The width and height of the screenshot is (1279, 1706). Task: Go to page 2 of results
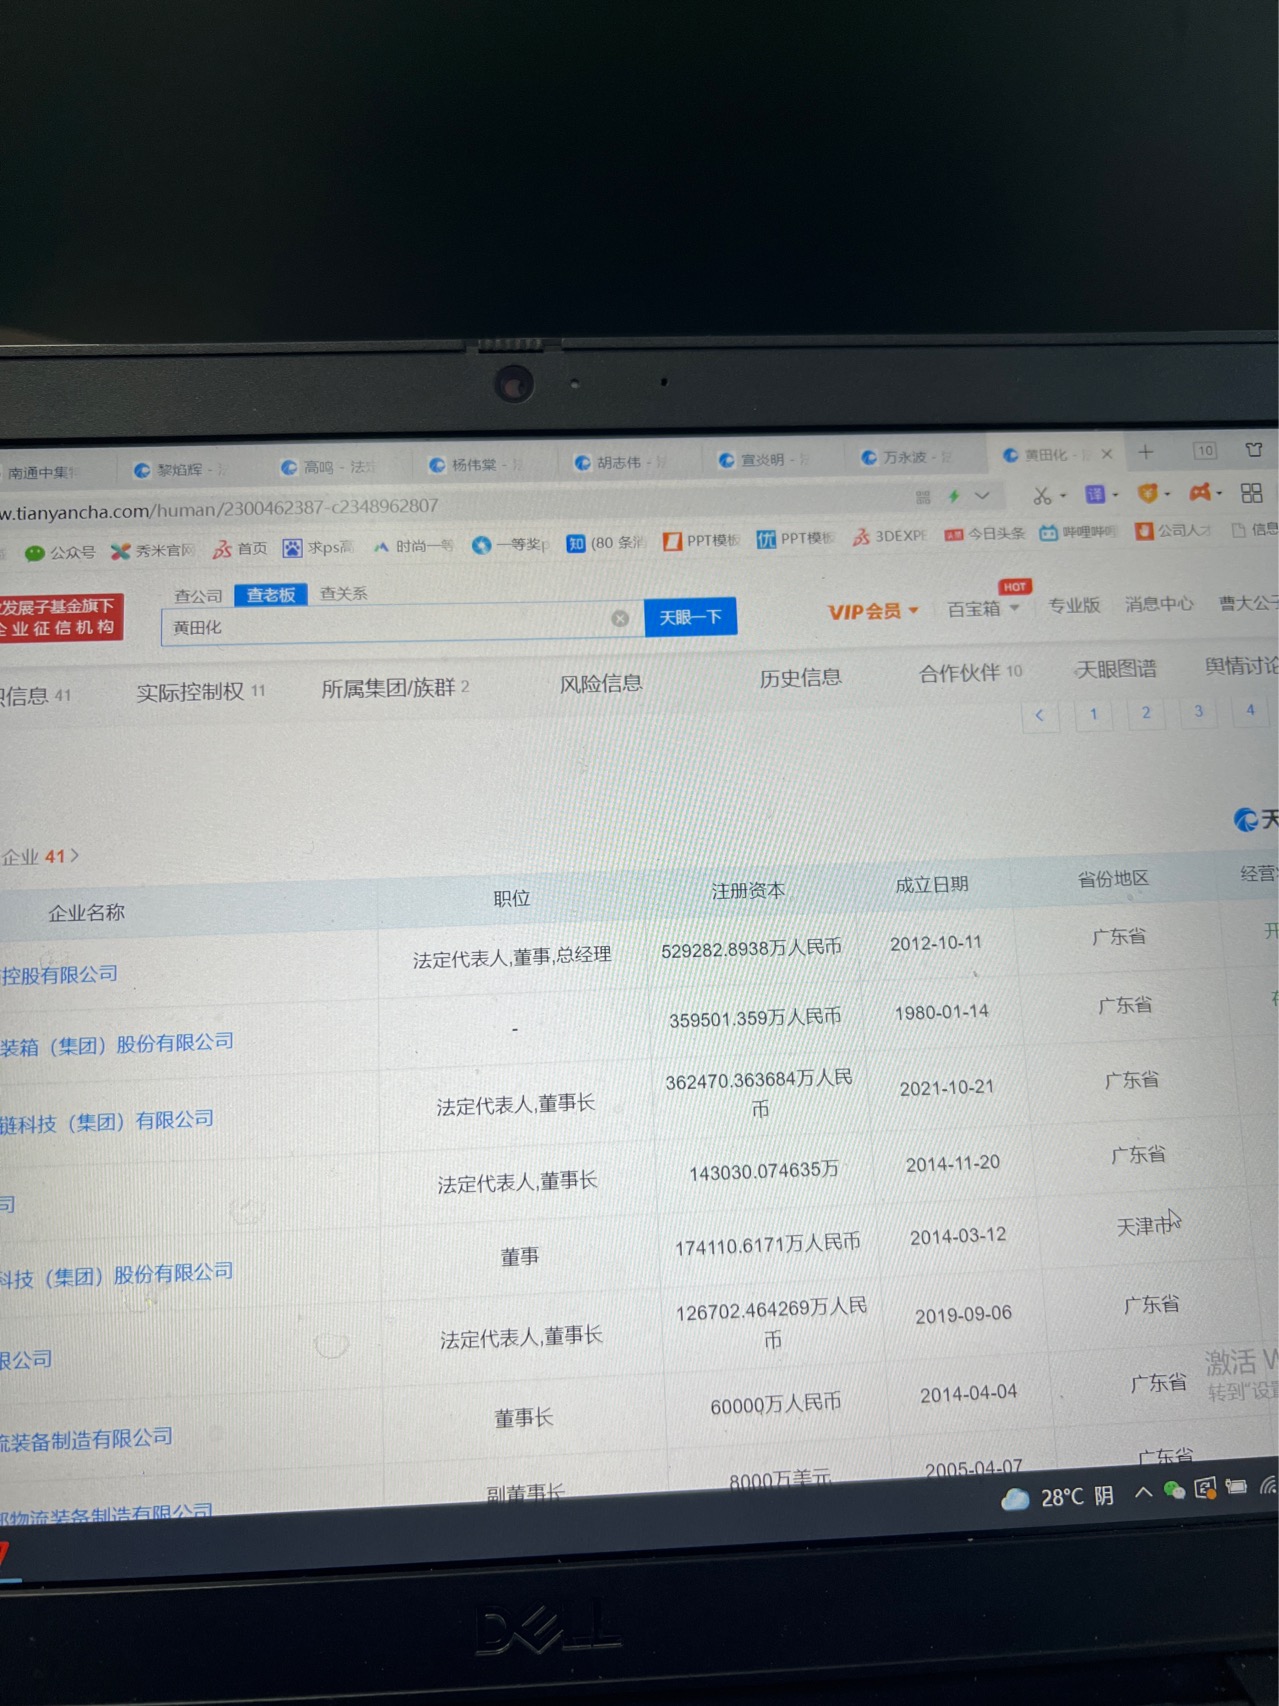1146,713
